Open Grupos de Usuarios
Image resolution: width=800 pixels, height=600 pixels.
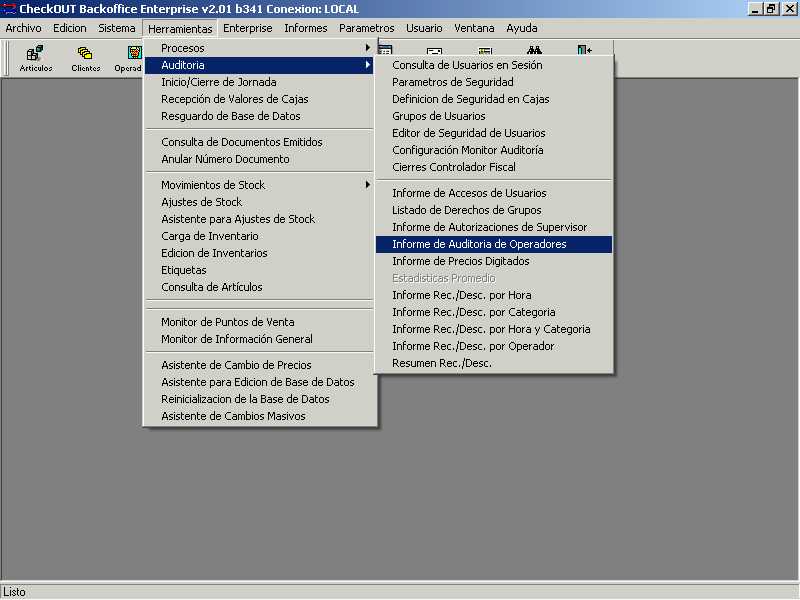[494, 116]
